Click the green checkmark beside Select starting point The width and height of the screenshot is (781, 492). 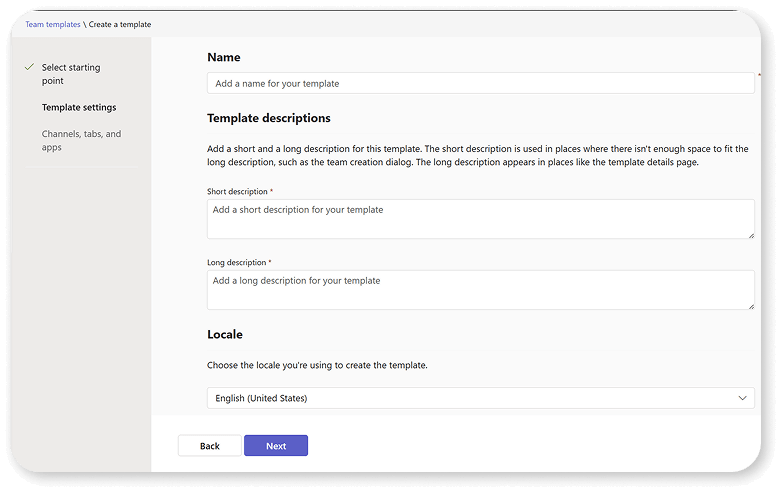pyautogui.click(x=29, y=67)
